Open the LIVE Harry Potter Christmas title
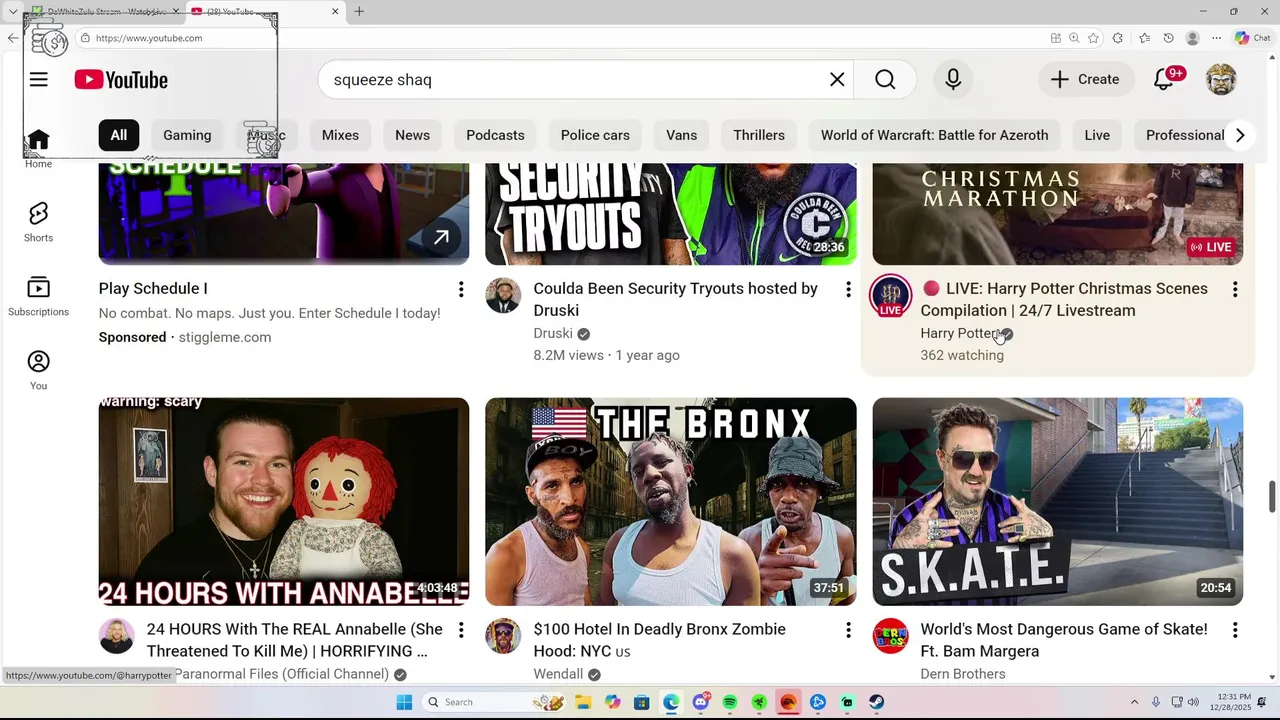The height and width of the screenshot is (720, 1280). 1064,299
